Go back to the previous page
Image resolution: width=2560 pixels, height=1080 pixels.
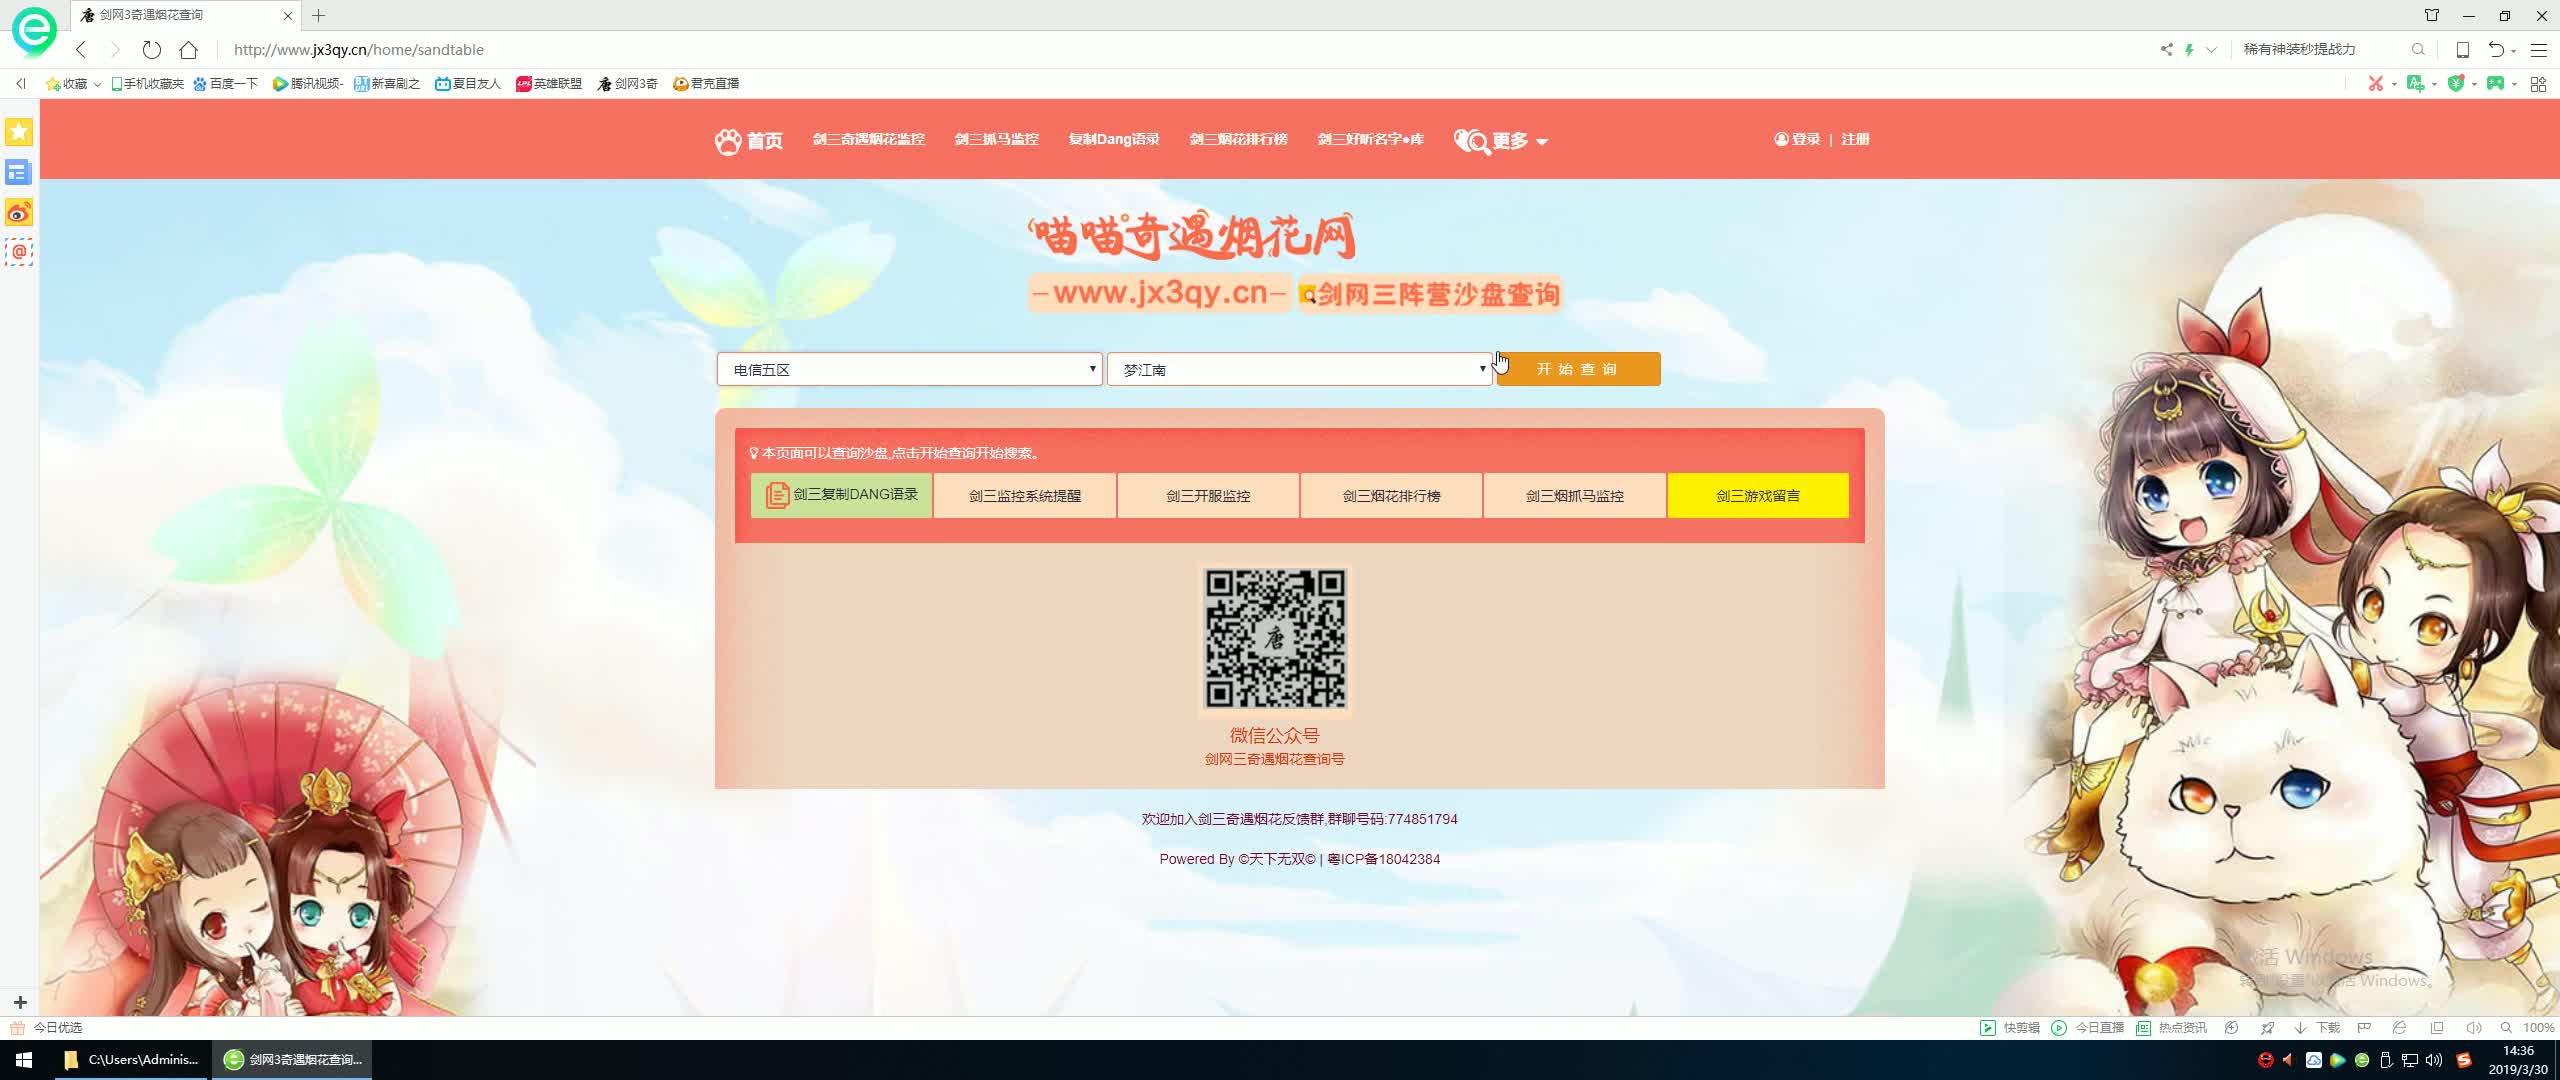[x=82, y=49]
